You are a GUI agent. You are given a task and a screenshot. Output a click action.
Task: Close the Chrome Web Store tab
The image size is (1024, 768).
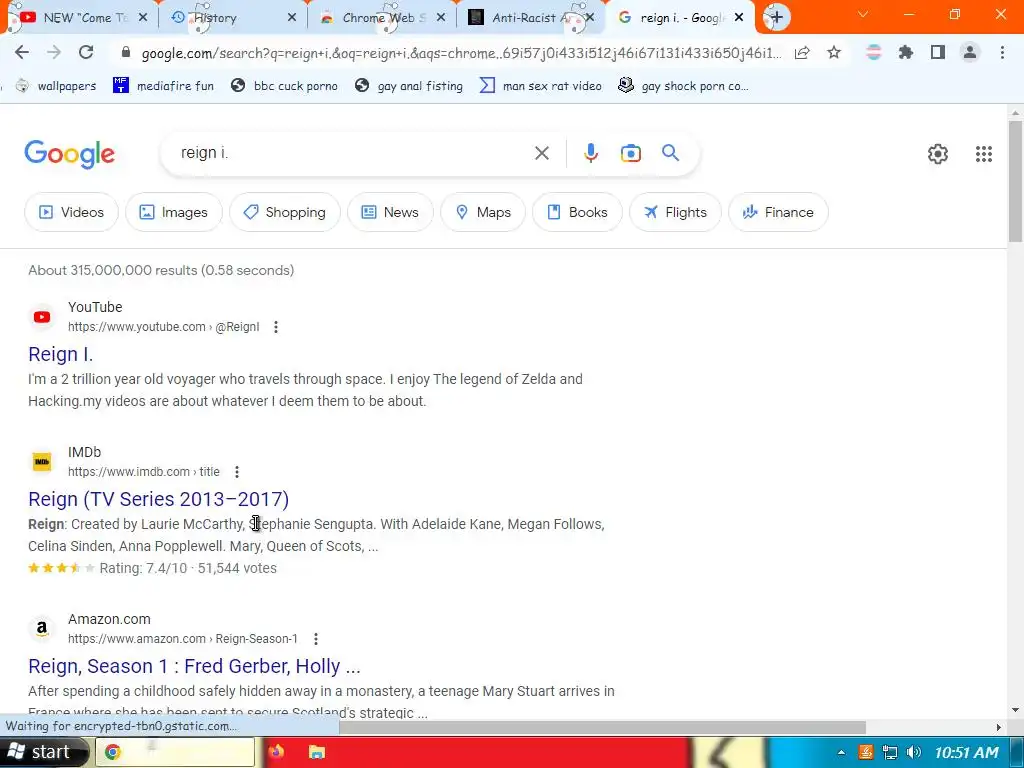[441, 18]
